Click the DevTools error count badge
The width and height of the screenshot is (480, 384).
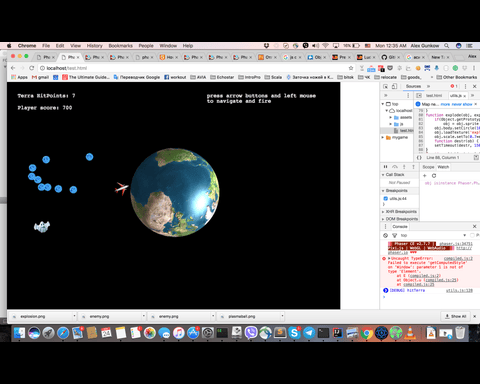click(454, 86)
